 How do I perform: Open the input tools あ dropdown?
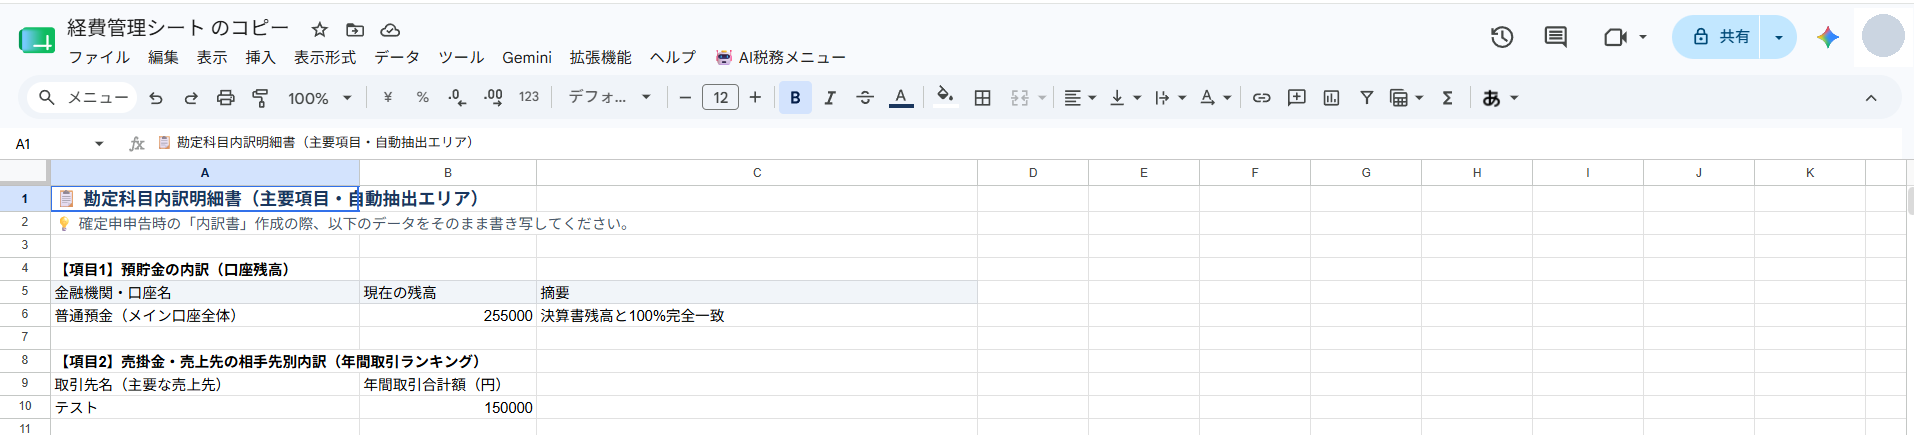[x=1500, y=98]
